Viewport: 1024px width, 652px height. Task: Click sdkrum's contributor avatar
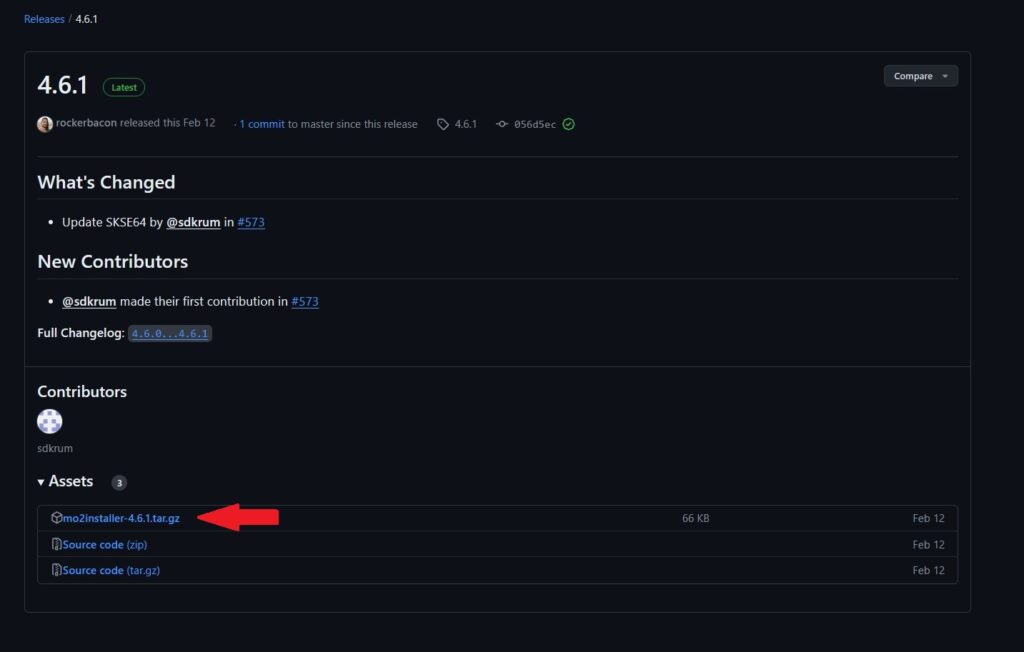[50, 421]
